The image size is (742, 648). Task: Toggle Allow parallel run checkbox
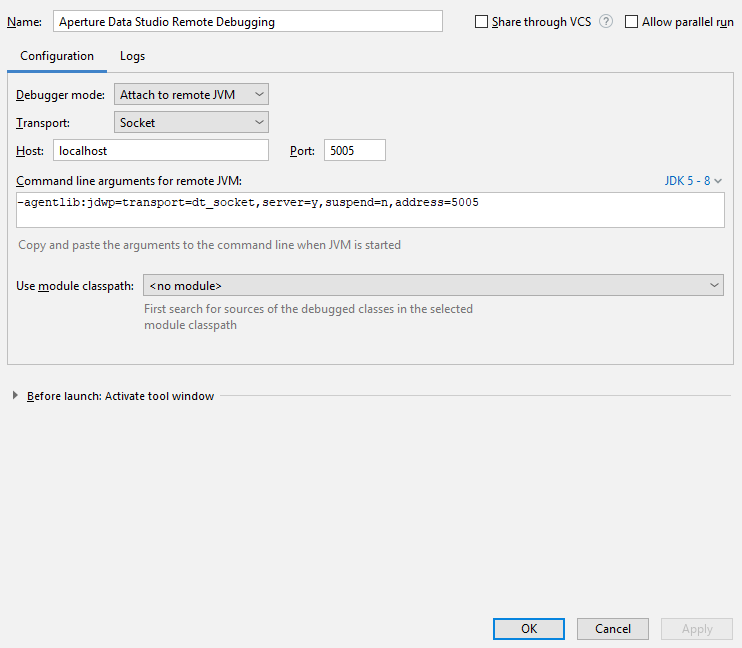point(631,22)
